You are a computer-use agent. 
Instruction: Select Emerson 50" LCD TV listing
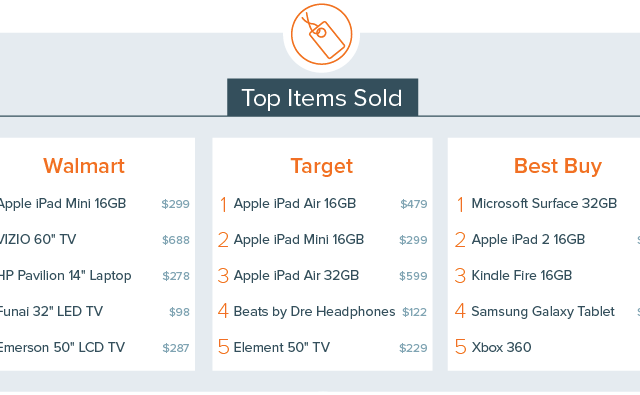pos(62,348)
